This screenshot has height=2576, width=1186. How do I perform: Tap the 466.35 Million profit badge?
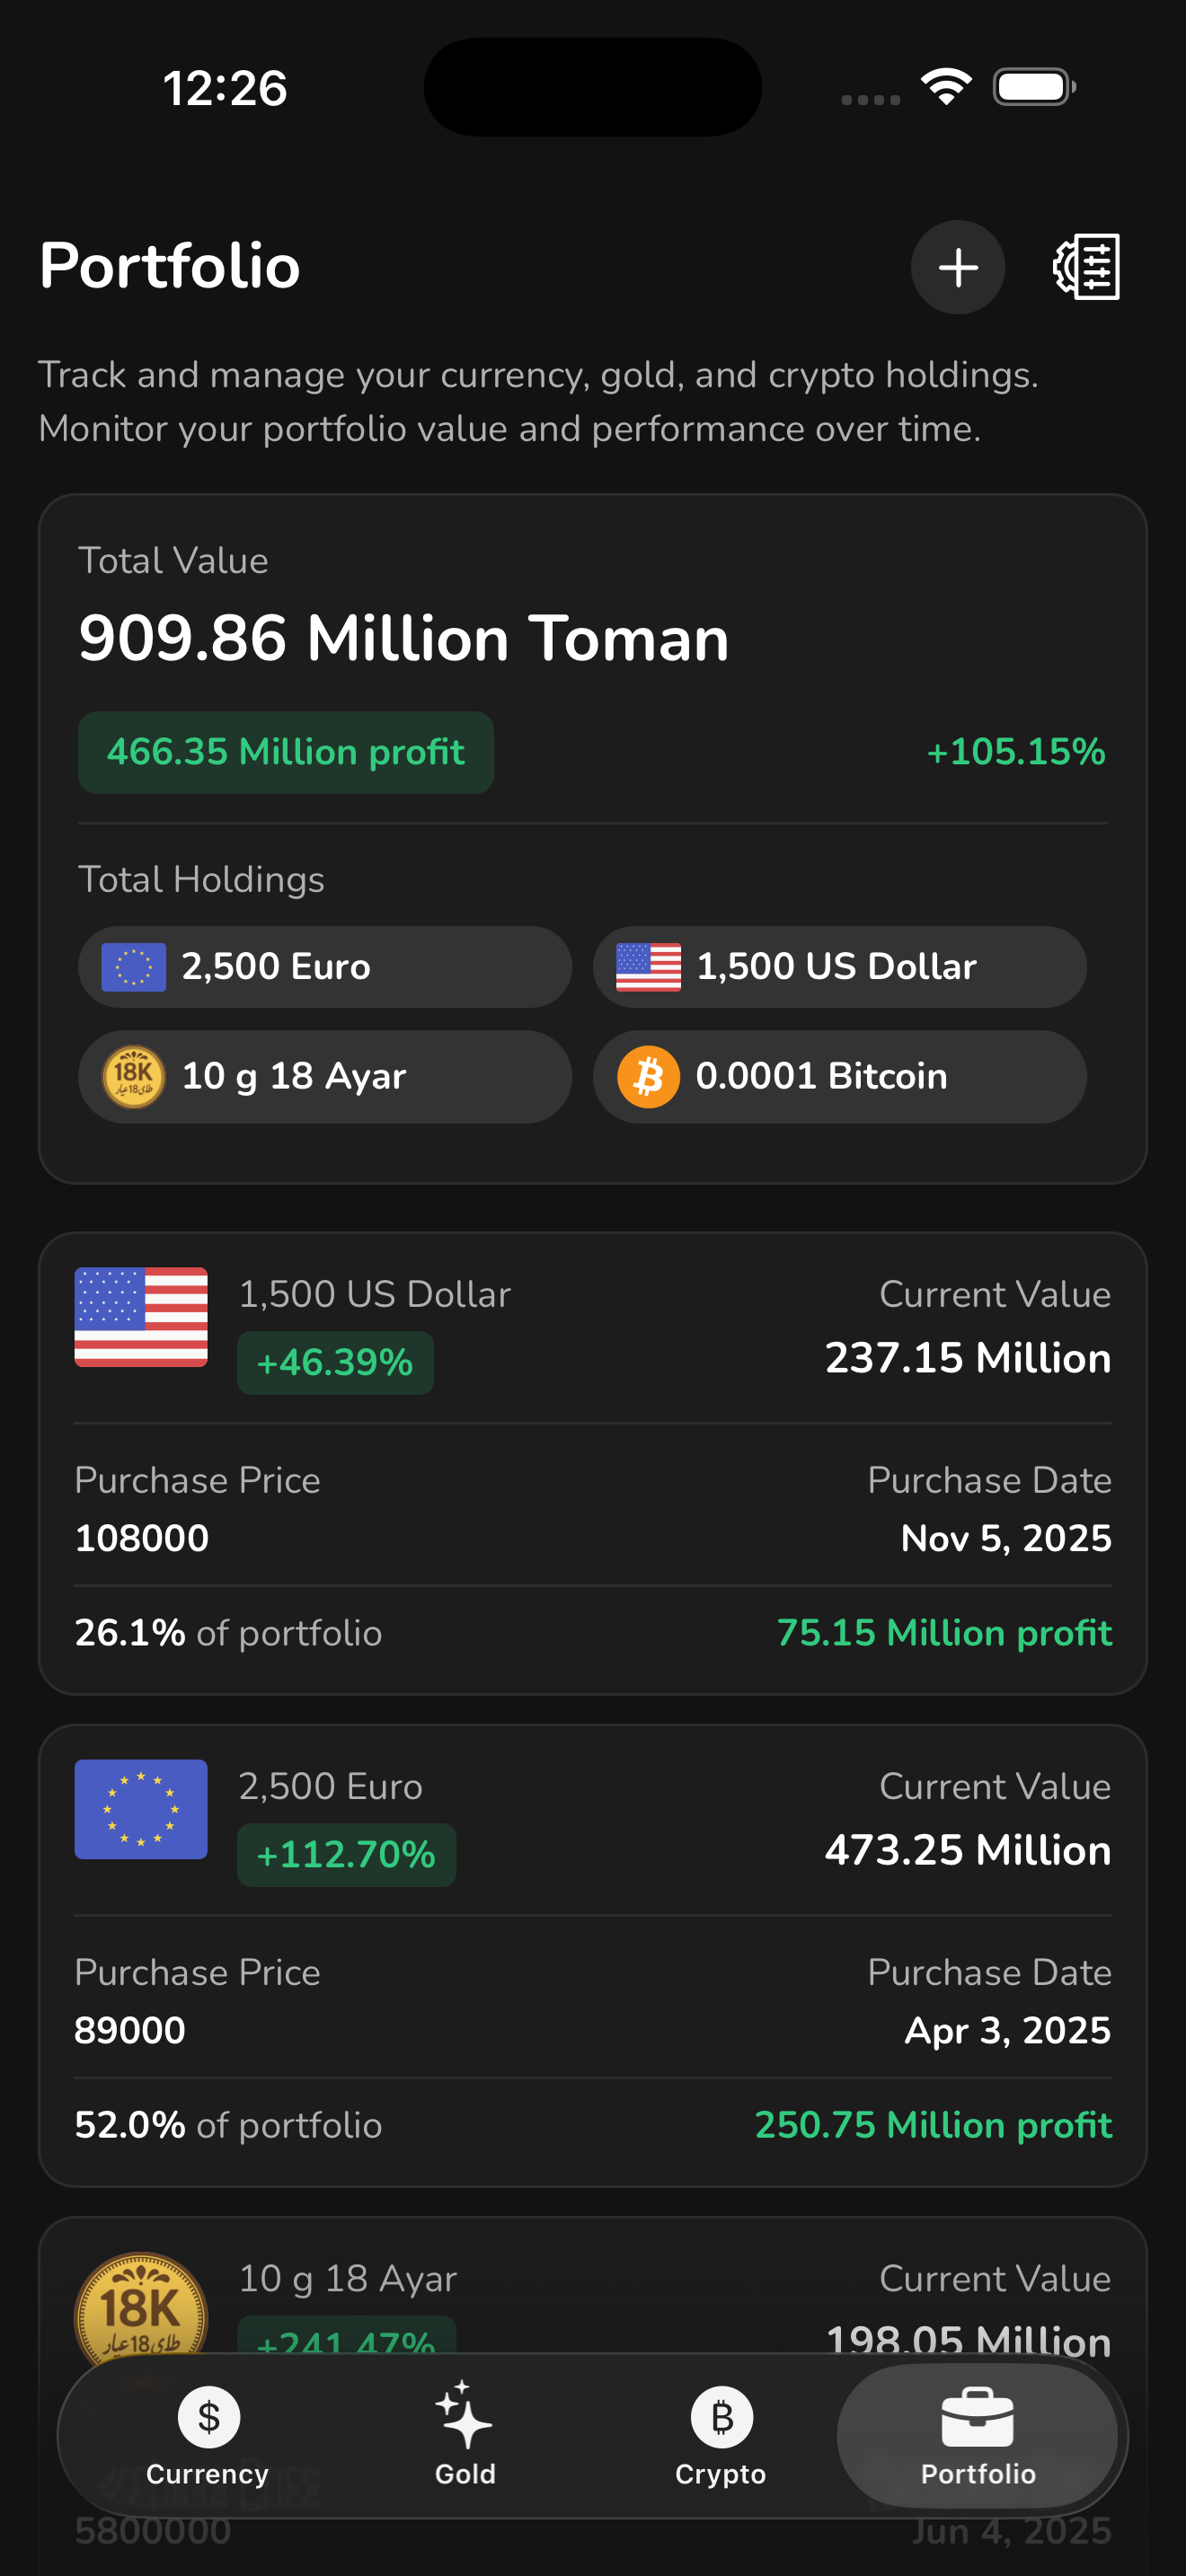click(x=286, y=753)
